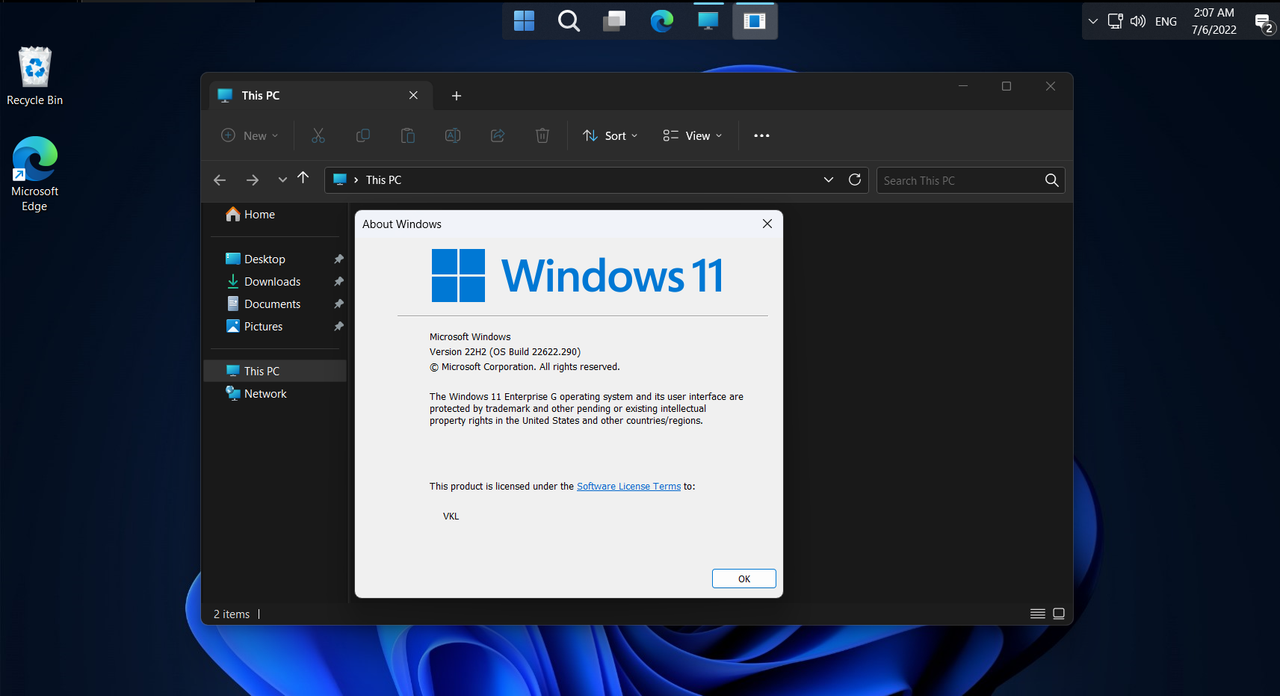Viewport: 1280px width, 696px height.
Task: Open the volume tray icon
Action: point(1138,21)
